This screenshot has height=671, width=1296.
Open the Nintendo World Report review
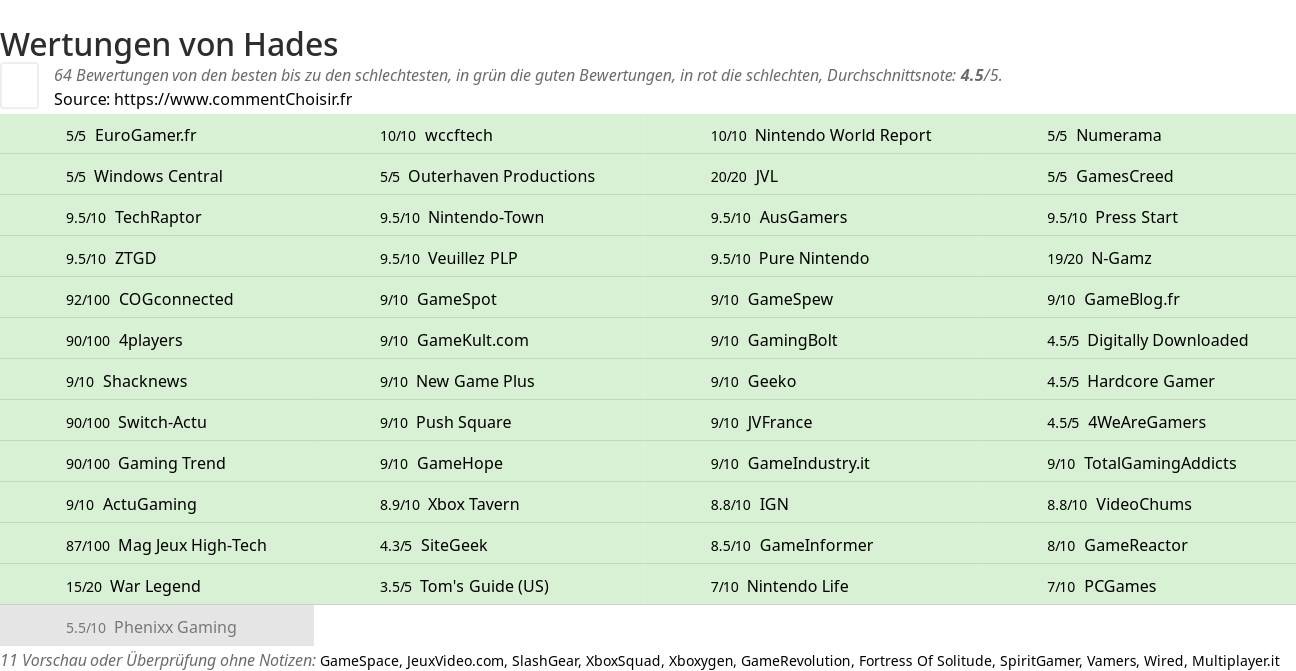tap(821, 135)
